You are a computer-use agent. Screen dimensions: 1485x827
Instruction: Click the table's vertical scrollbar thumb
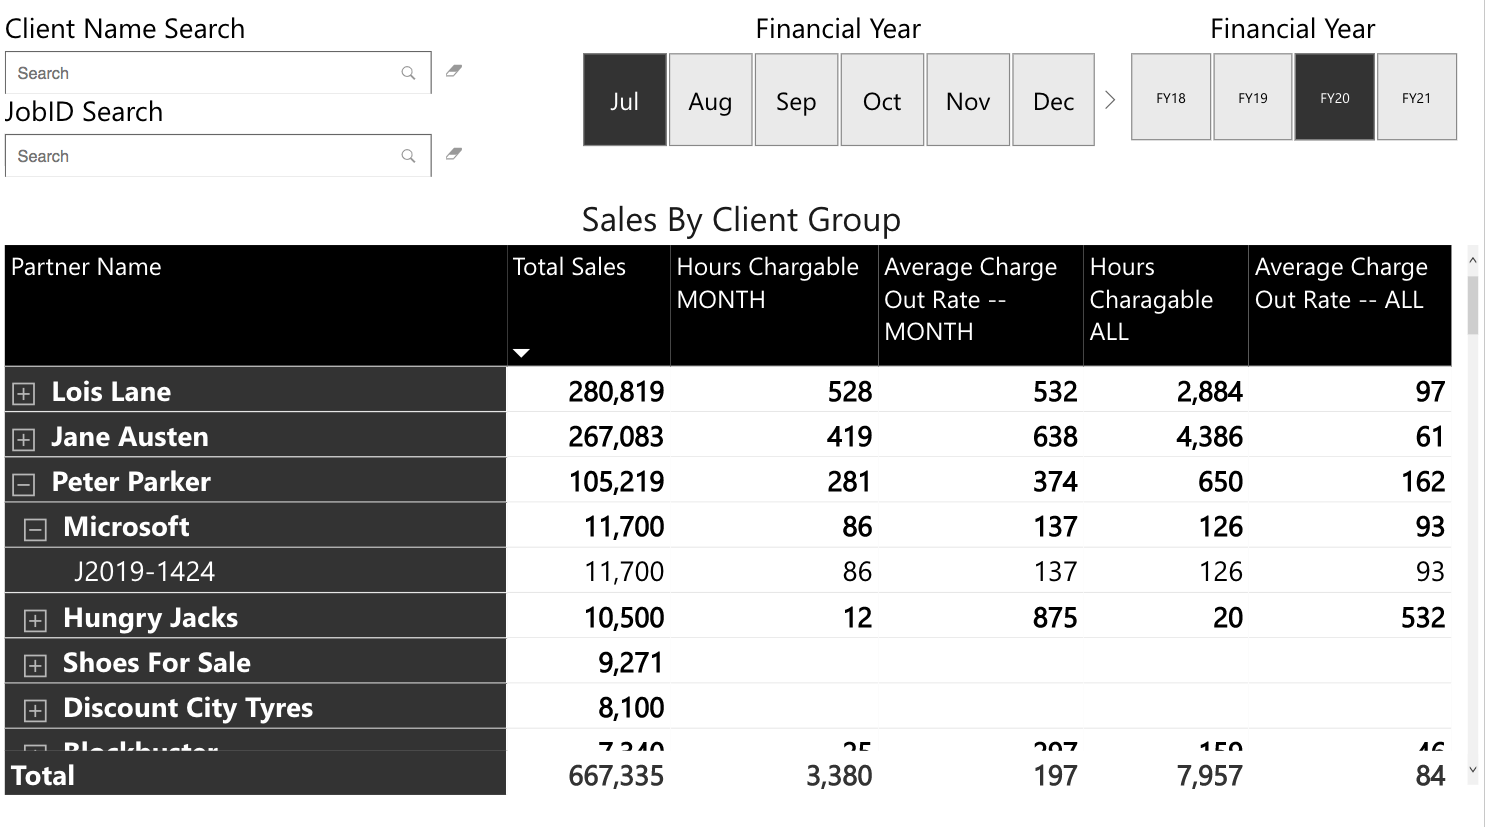(x=1472, y=305)
